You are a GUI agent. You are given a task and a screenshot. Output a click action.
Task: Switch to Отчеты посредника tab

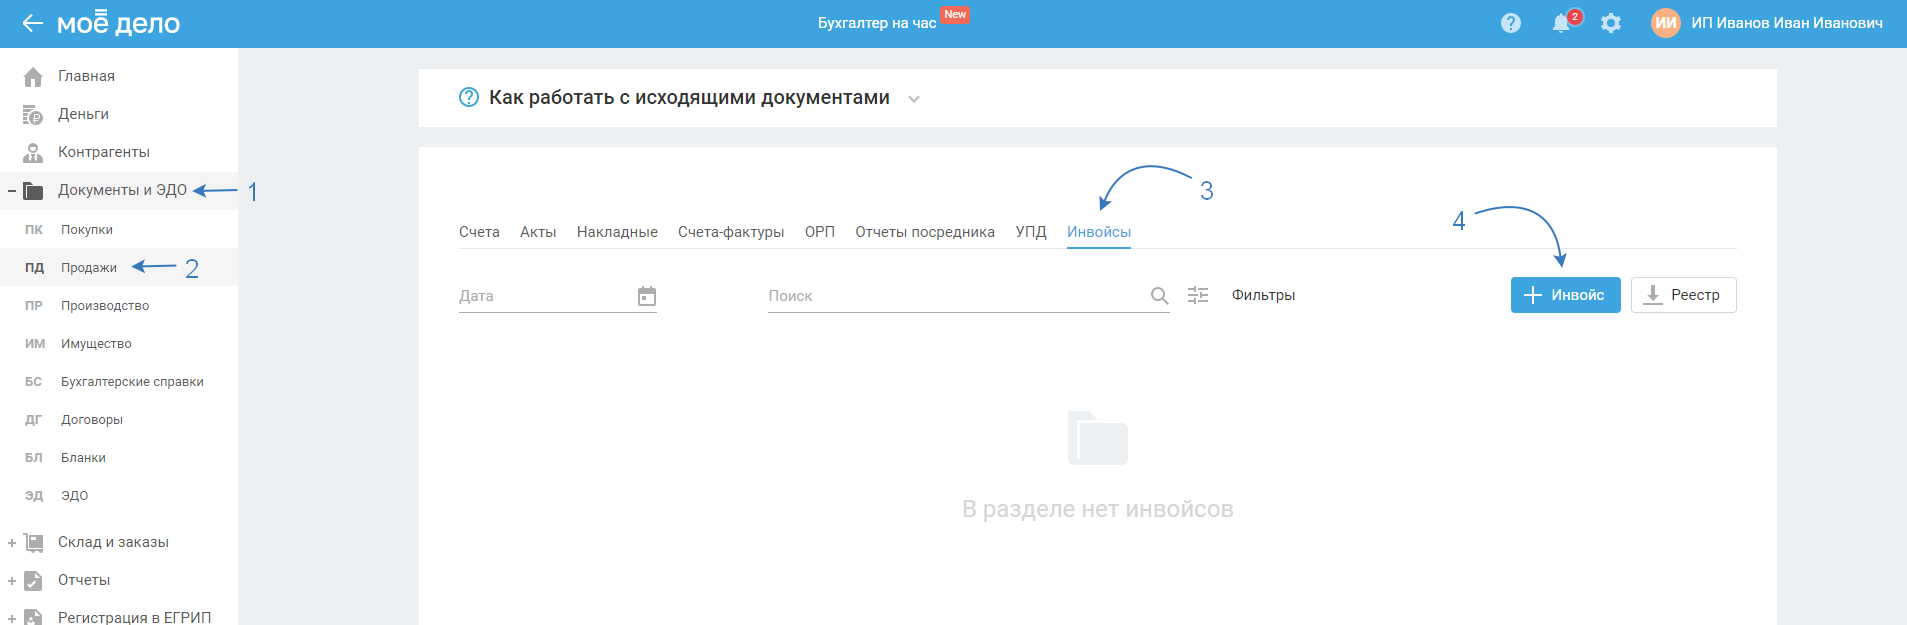[x=925, y=232]
